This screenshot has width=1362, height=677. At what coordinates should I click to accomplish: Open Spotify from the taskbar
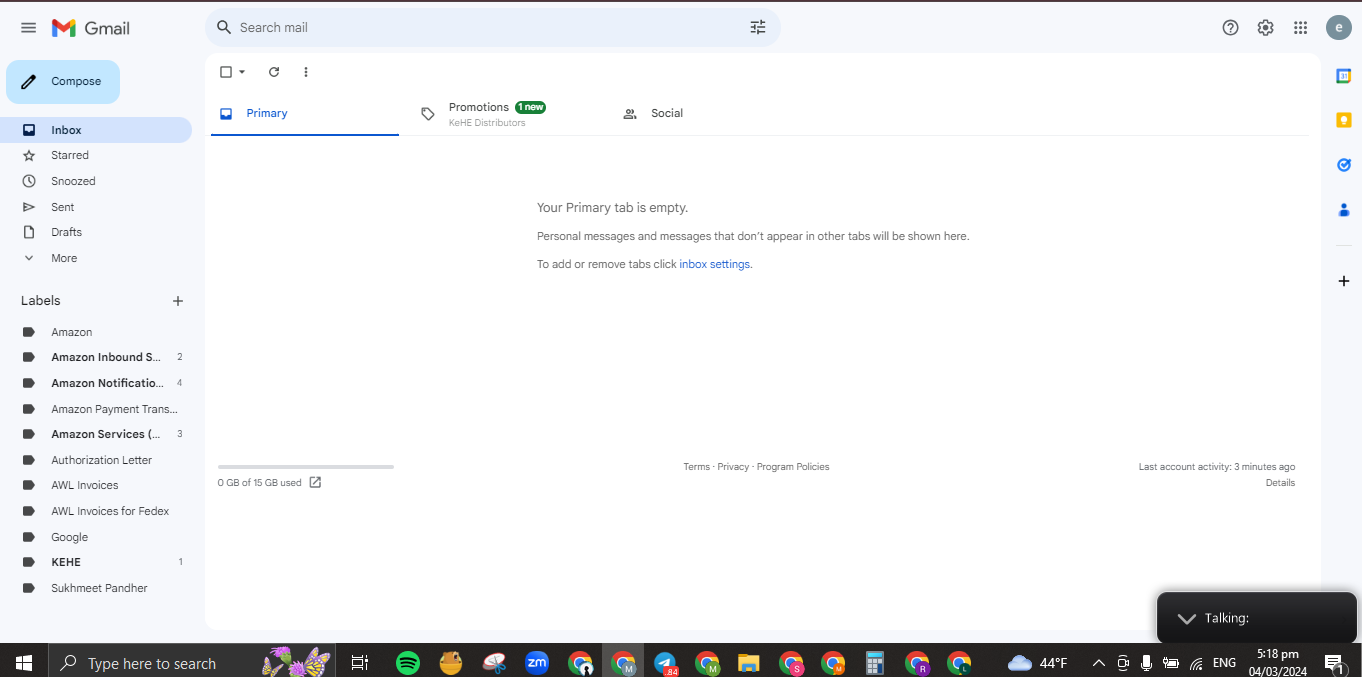tap(408, 662)
